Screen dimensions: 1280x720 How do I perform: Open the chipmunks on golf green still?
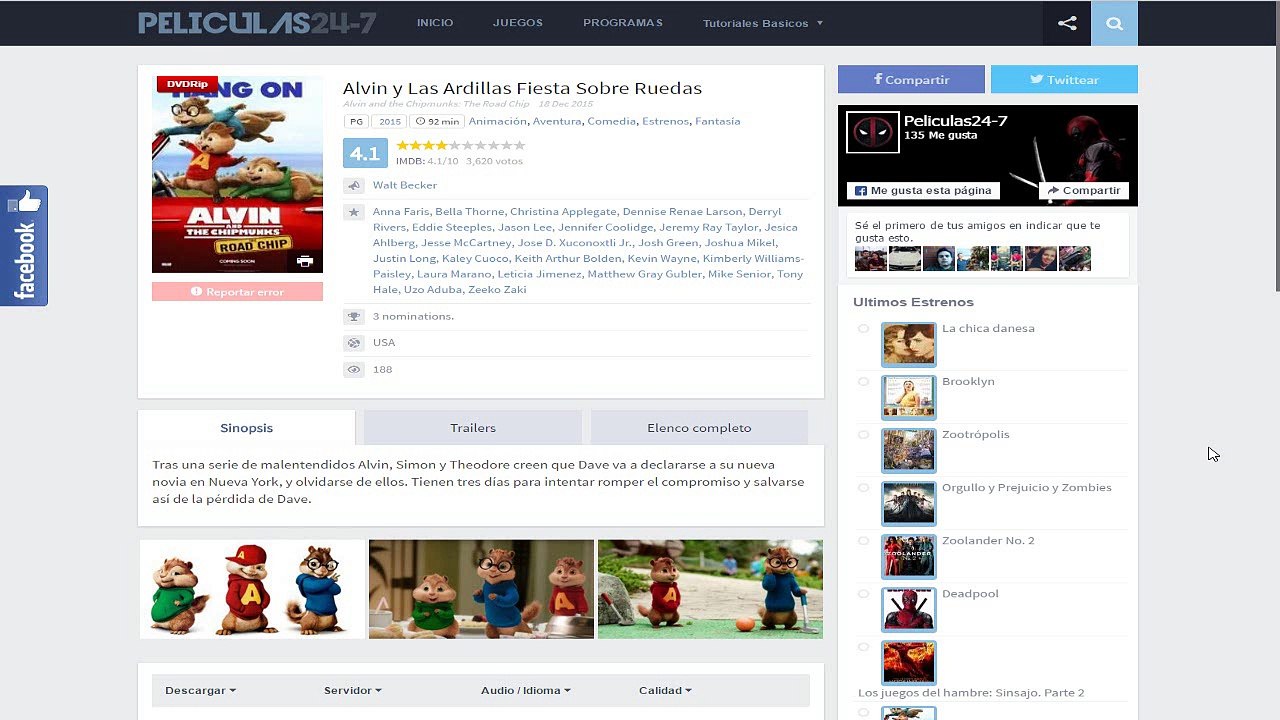(710, 589)
